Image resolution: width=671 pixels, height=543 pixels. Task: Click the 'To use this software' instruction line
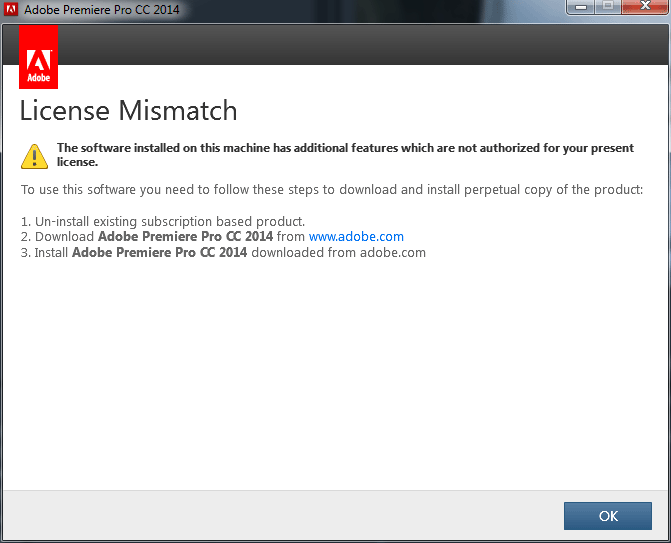tap(332, 190)
